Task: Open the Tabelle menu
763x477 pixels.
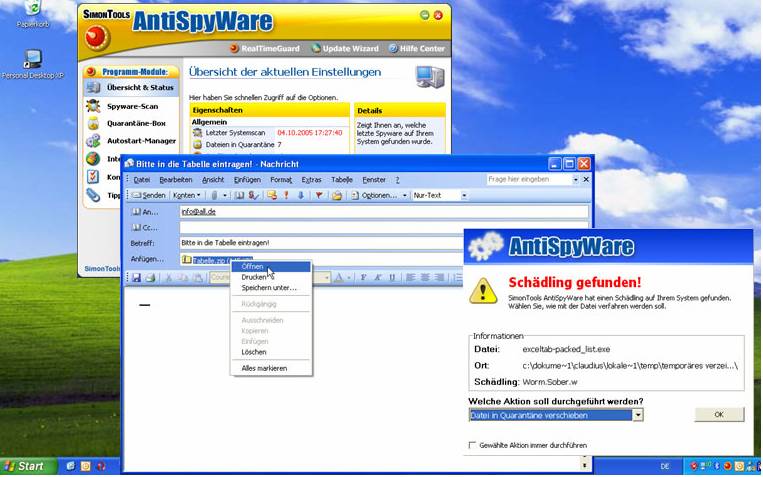Action: [342, 180]
